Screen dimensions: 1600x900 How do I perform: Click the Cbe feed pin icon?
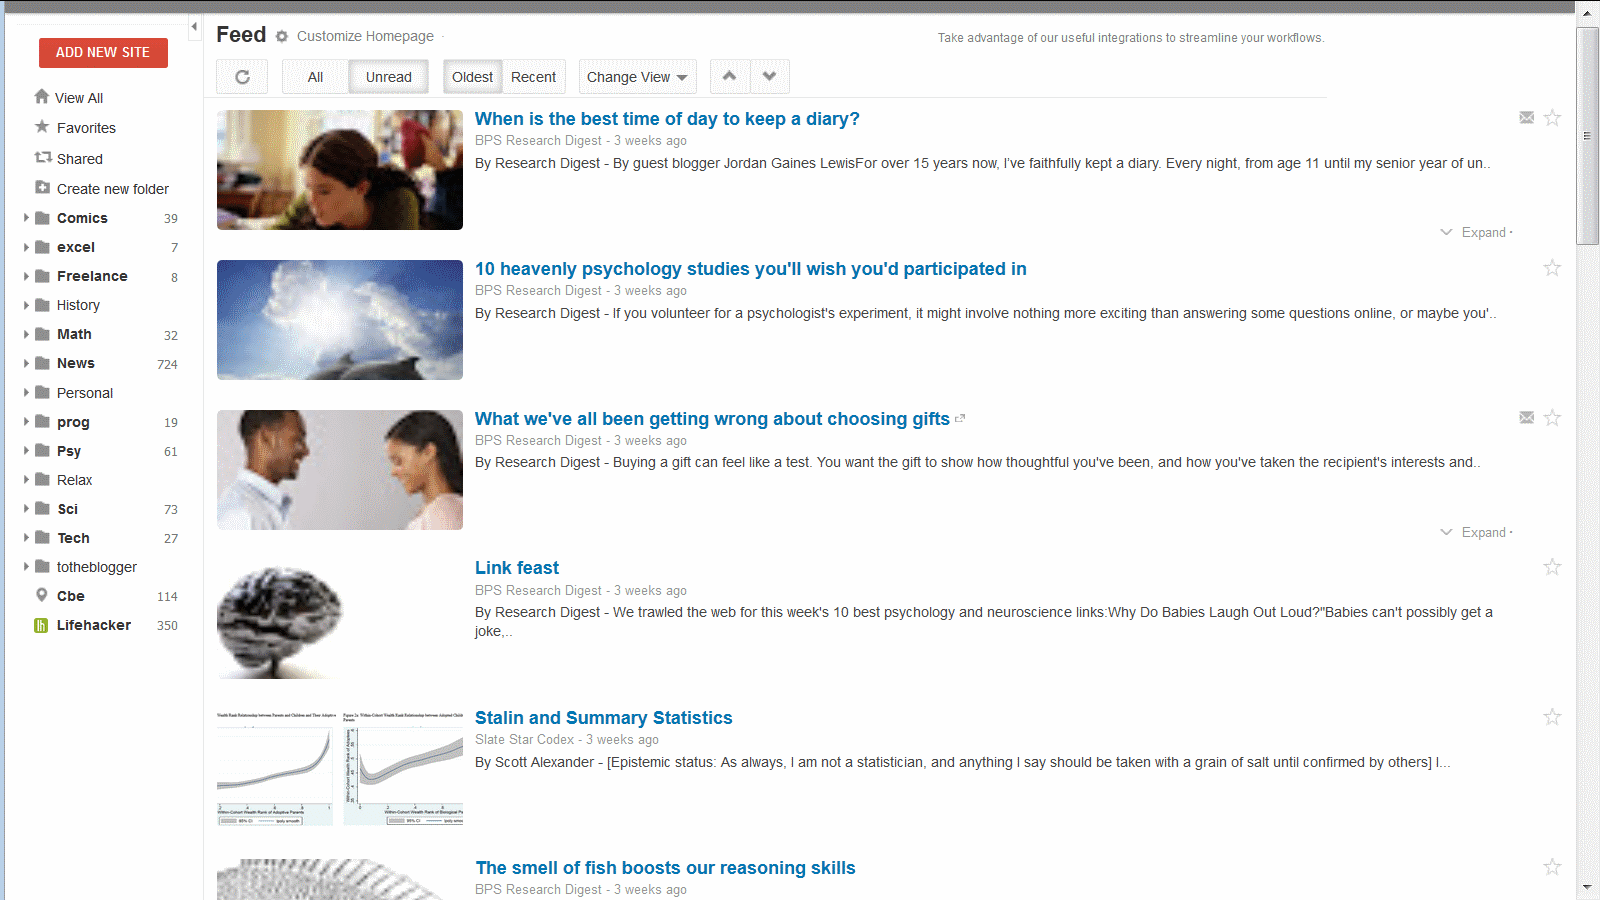click(42, 595)
